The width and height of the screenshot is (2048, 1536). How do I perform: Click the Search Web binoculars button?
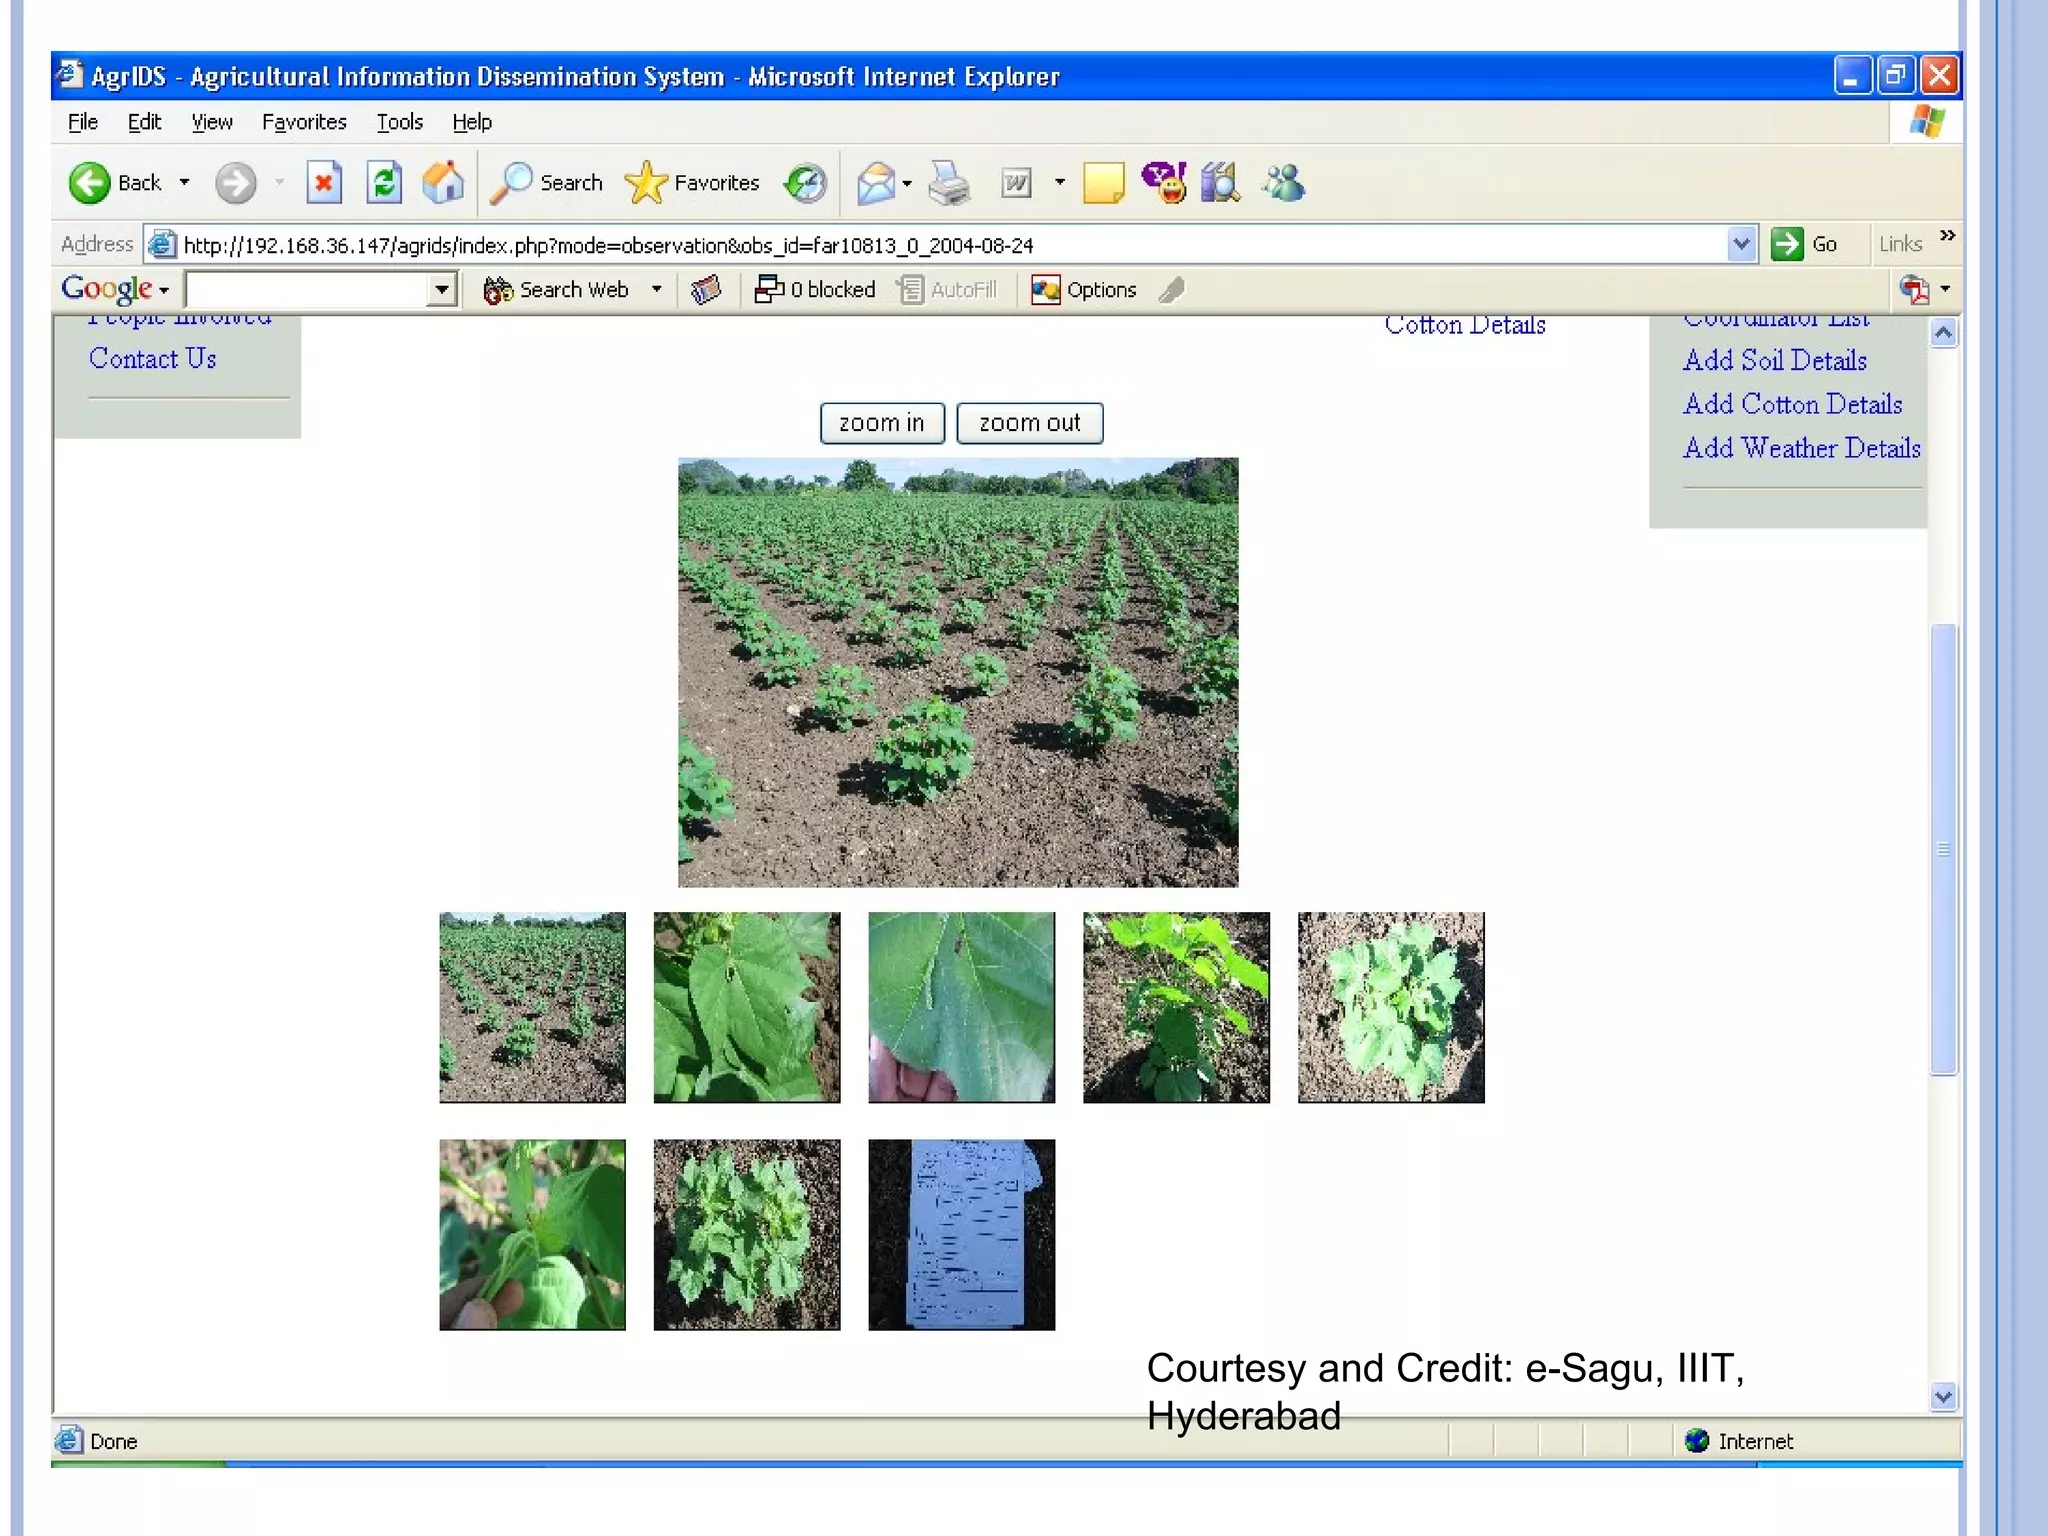556,290
